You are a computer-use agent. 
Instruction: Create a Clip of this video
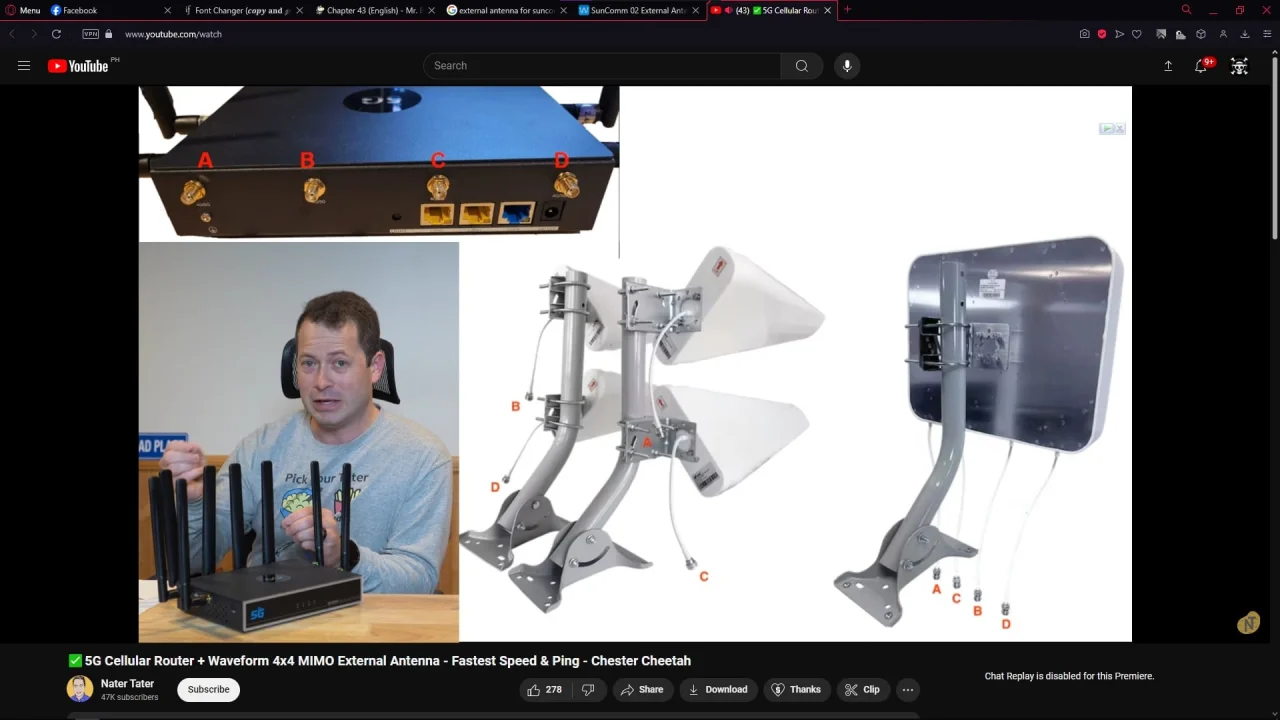point(862,689)
